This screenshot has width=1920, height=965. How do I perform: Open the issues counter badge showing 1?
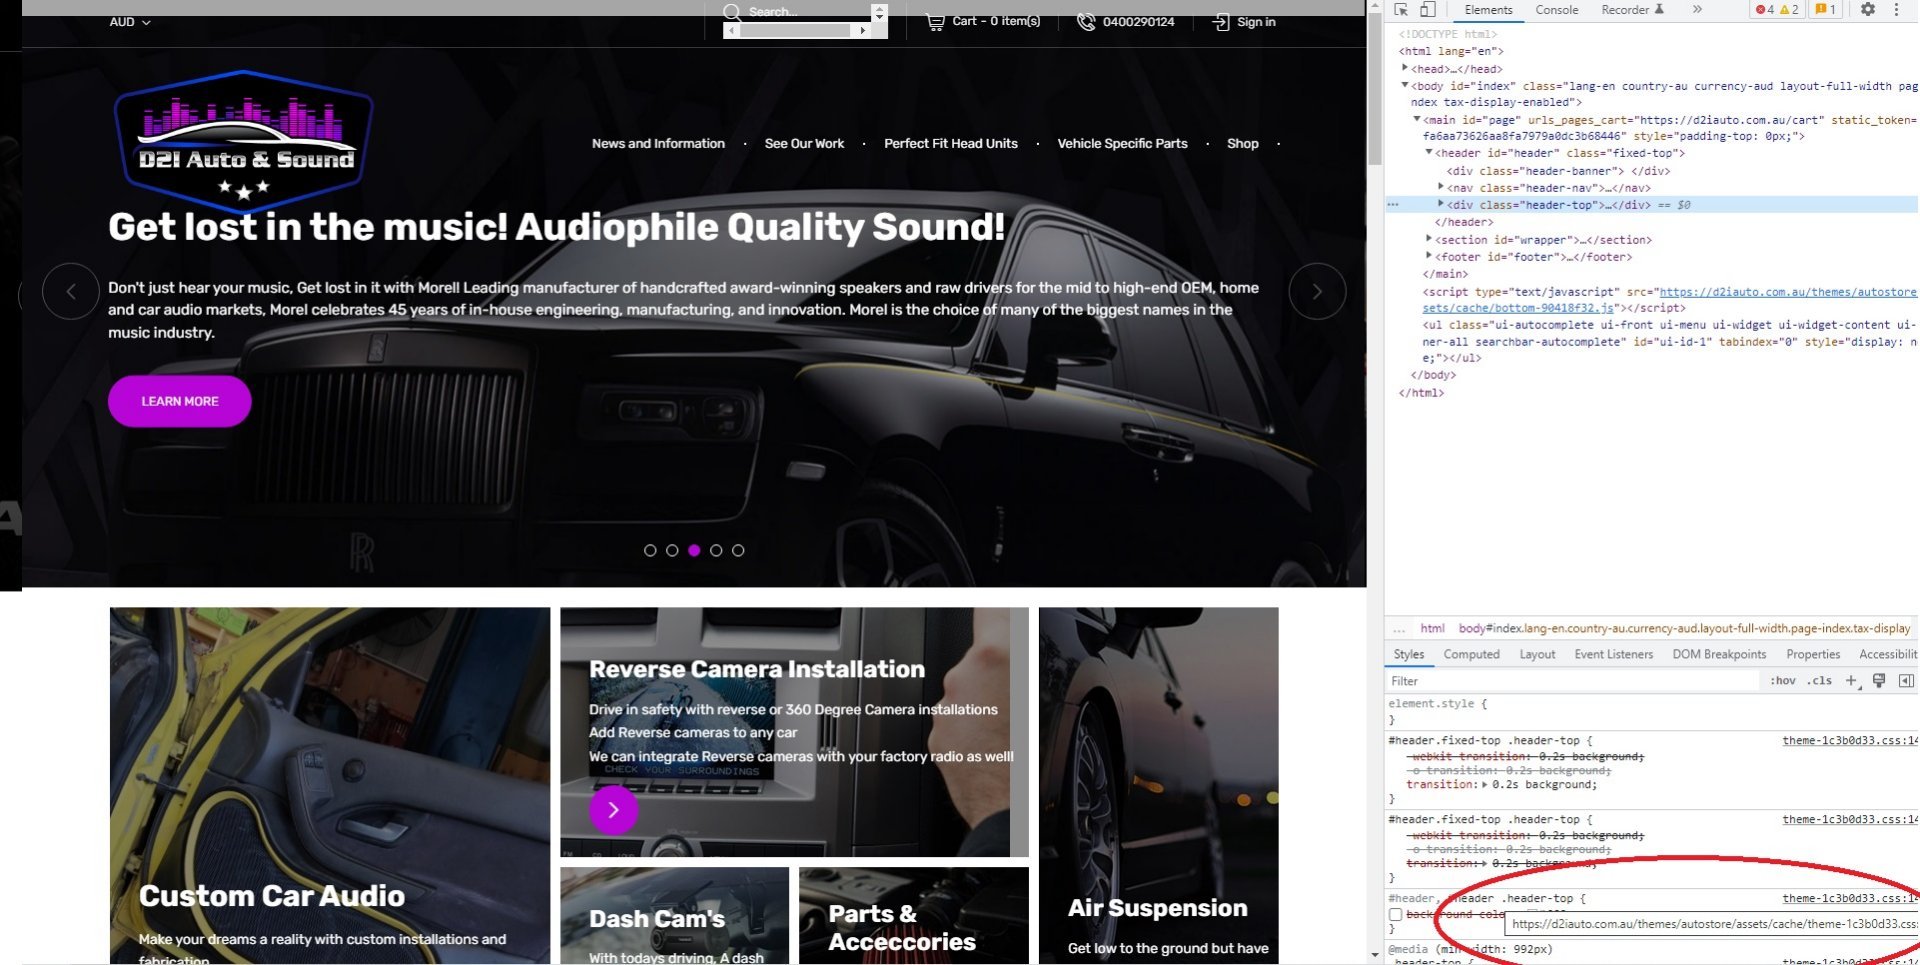[x=1826, y=10]
